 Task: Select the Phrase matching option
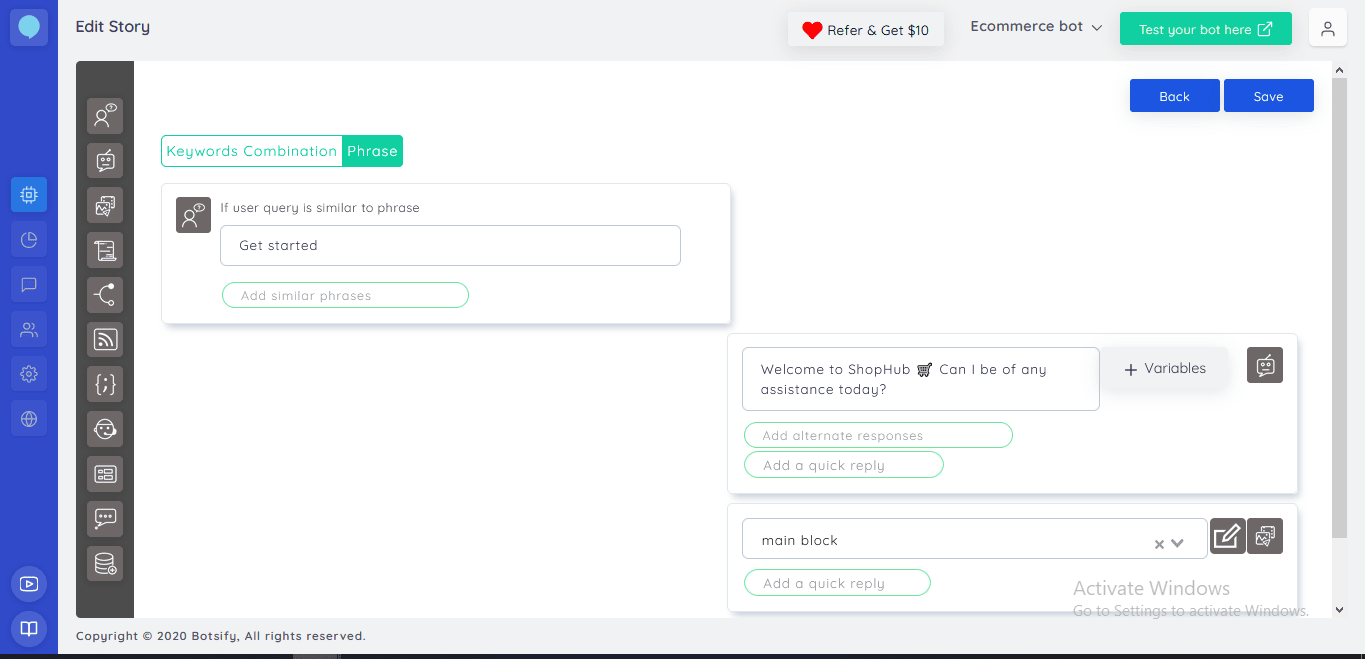point(372,151)
